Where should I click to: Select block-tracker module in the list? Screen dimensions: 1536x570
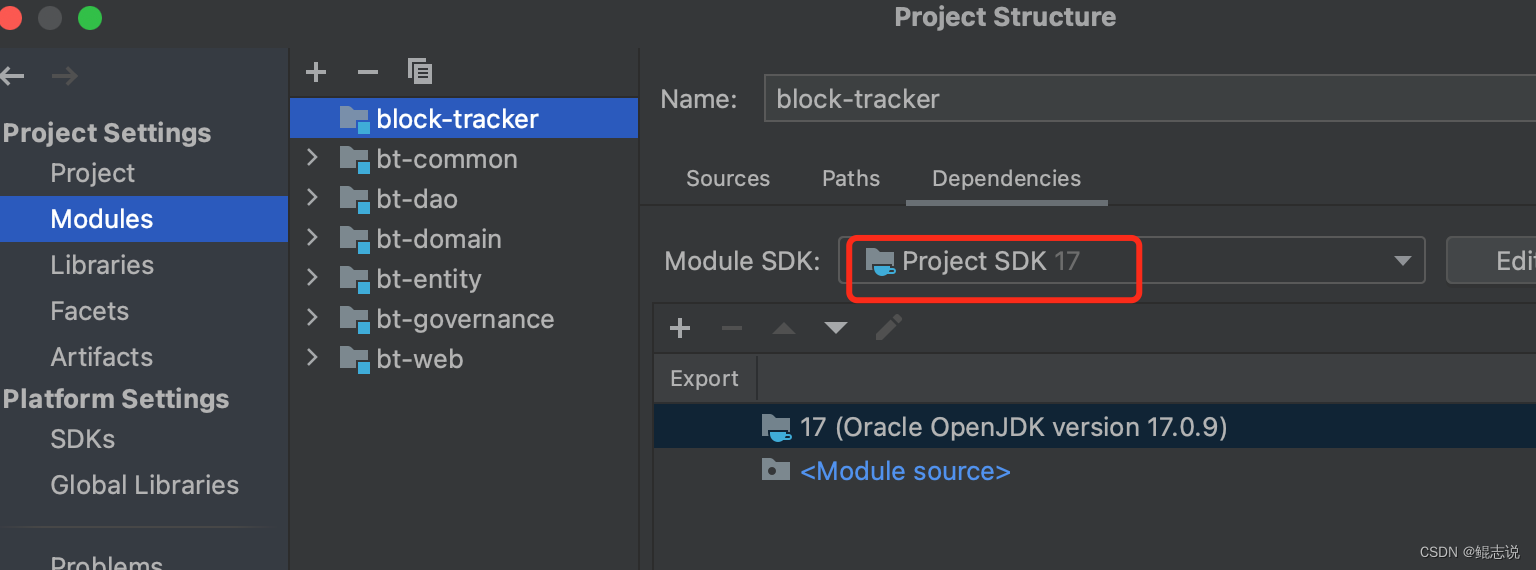[x=464, y=118]
